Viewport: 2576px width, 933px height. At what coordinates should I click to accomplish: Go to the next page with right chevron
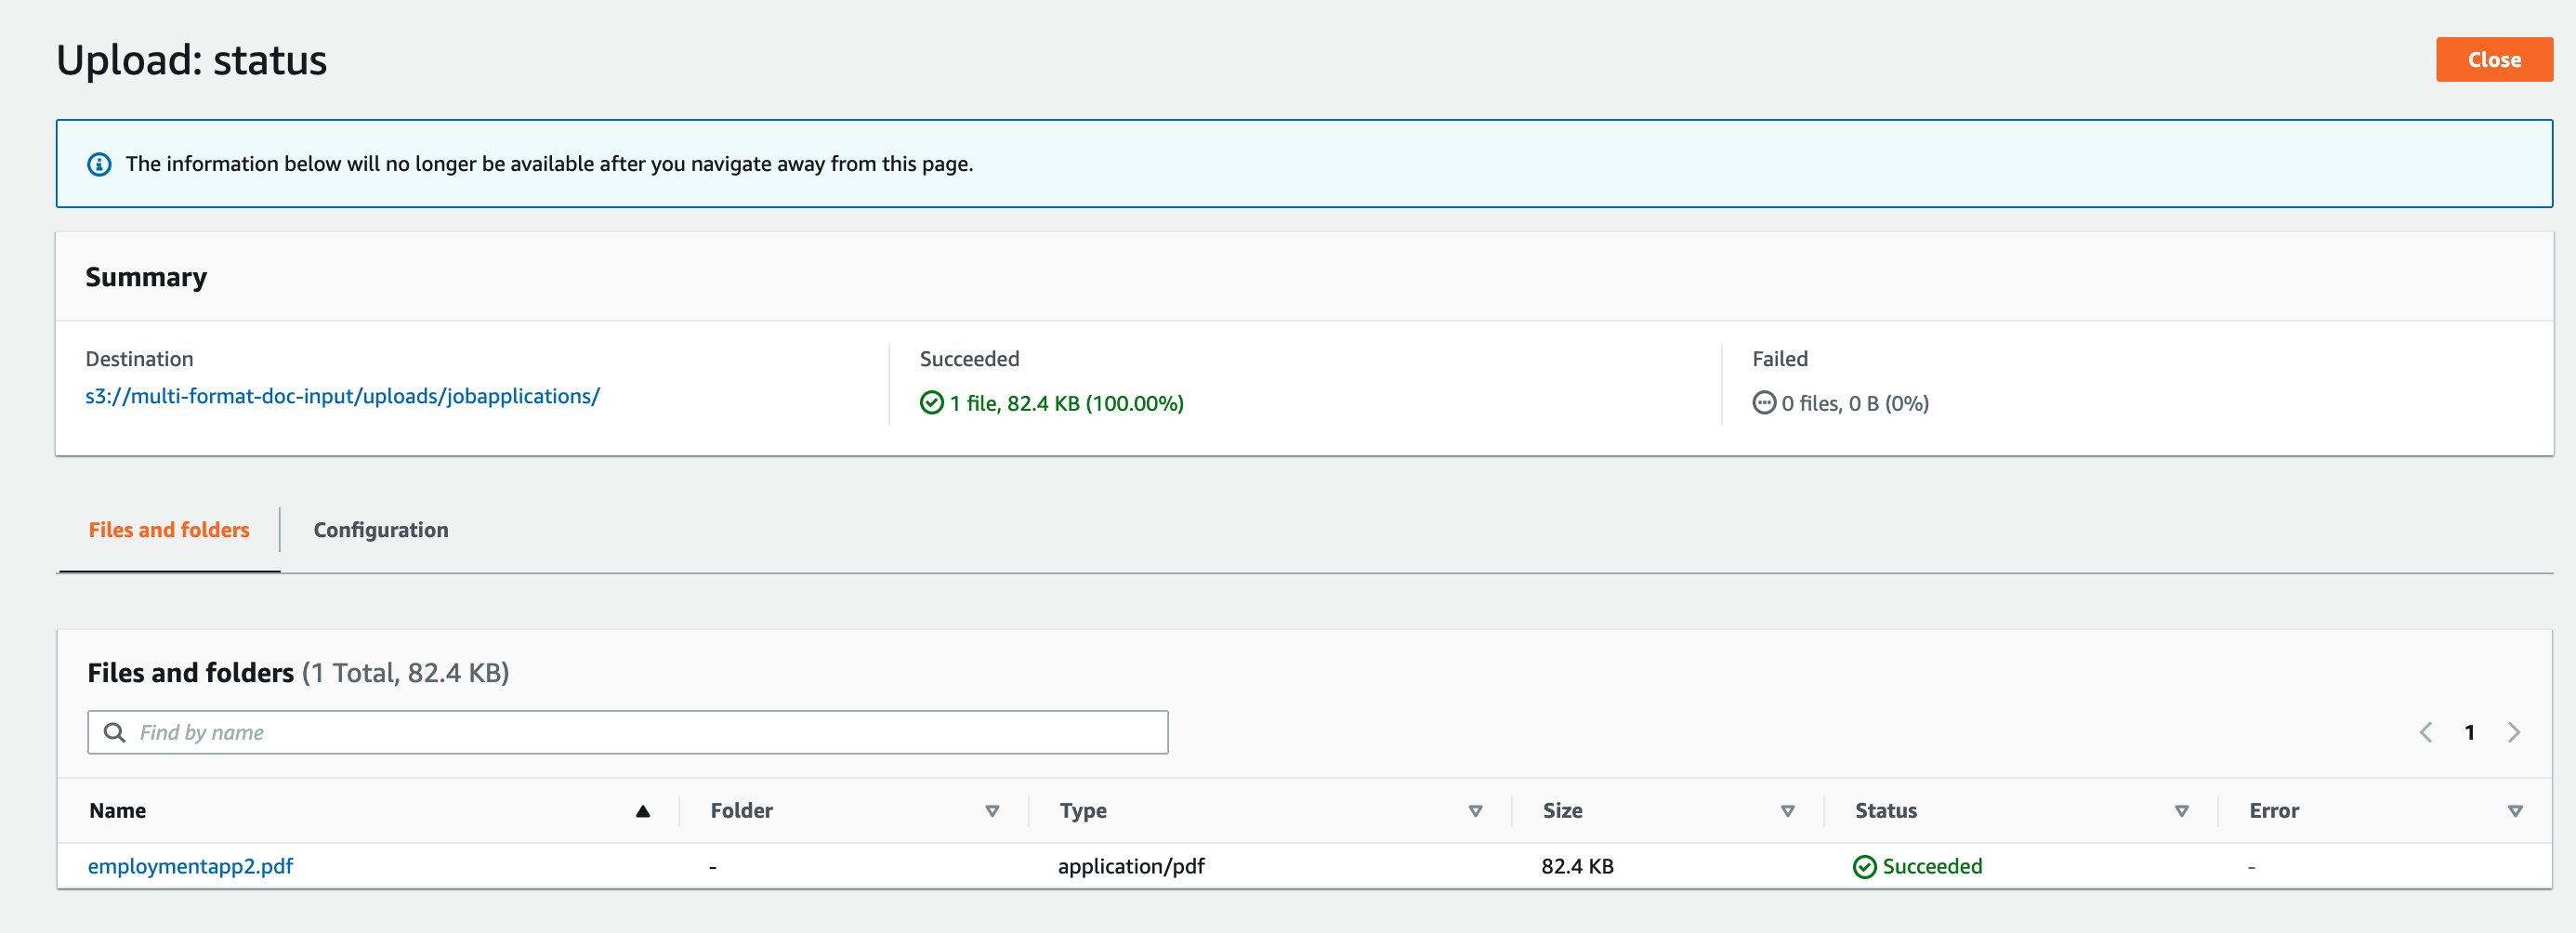pyautogui.click(x=2514, y=732)
